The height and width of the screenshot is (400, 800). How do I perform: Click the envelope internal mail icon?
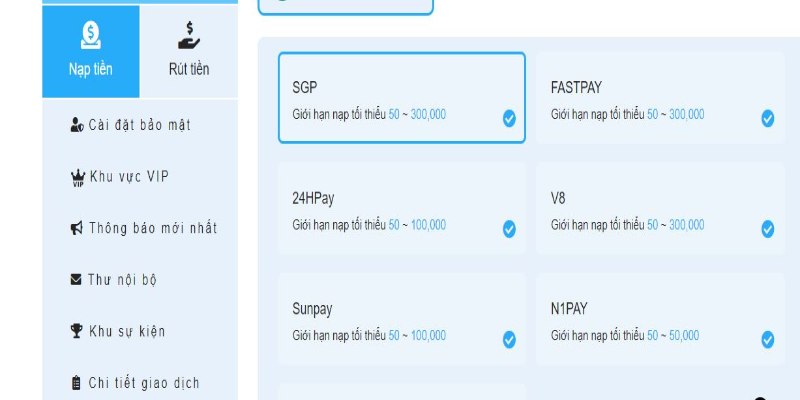tap(77, 280)
